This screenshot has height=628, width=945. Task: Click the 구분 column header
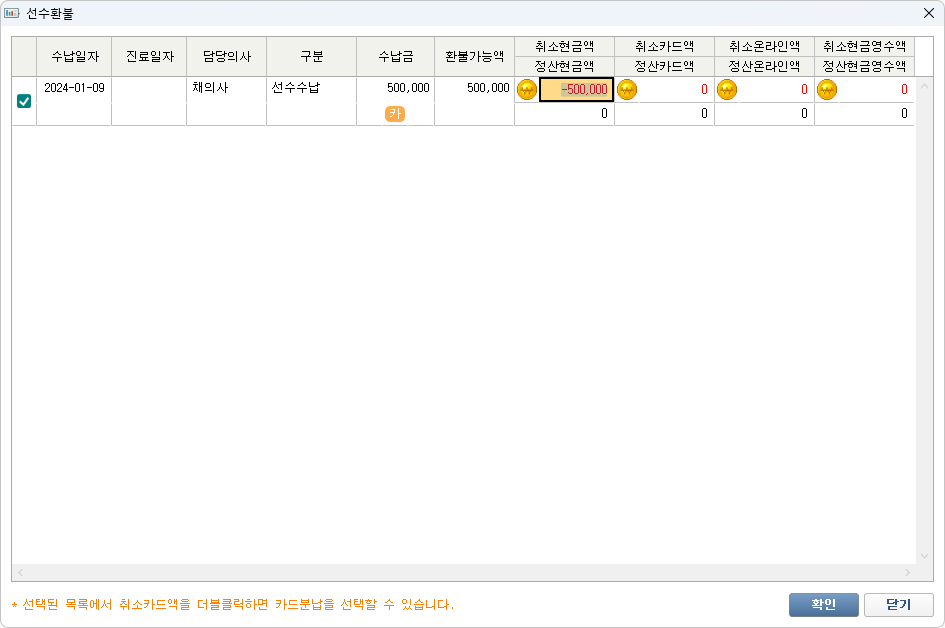(311, 56)
